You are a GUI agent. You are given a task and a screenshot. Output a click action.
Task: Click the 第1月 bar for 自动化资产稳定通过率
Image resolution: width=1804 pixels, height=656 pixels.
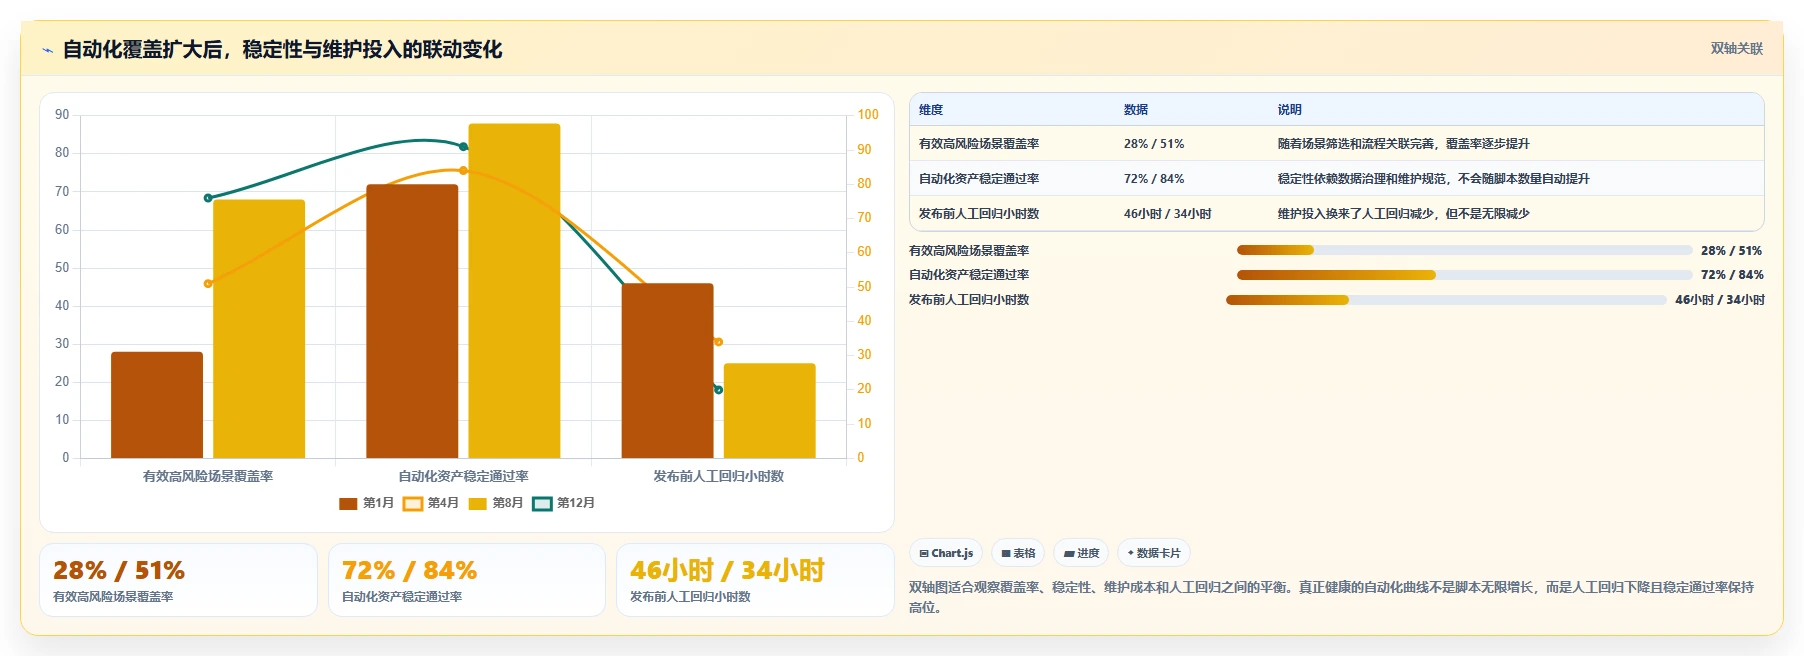coord(412,321)
